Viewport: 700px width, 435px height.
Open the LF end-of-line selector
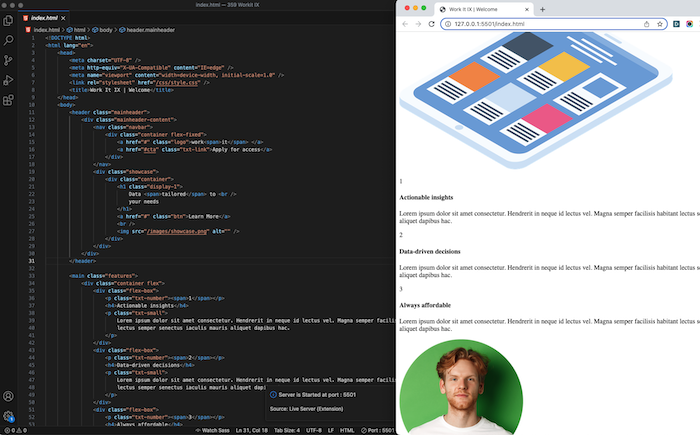tap(331, 431)
